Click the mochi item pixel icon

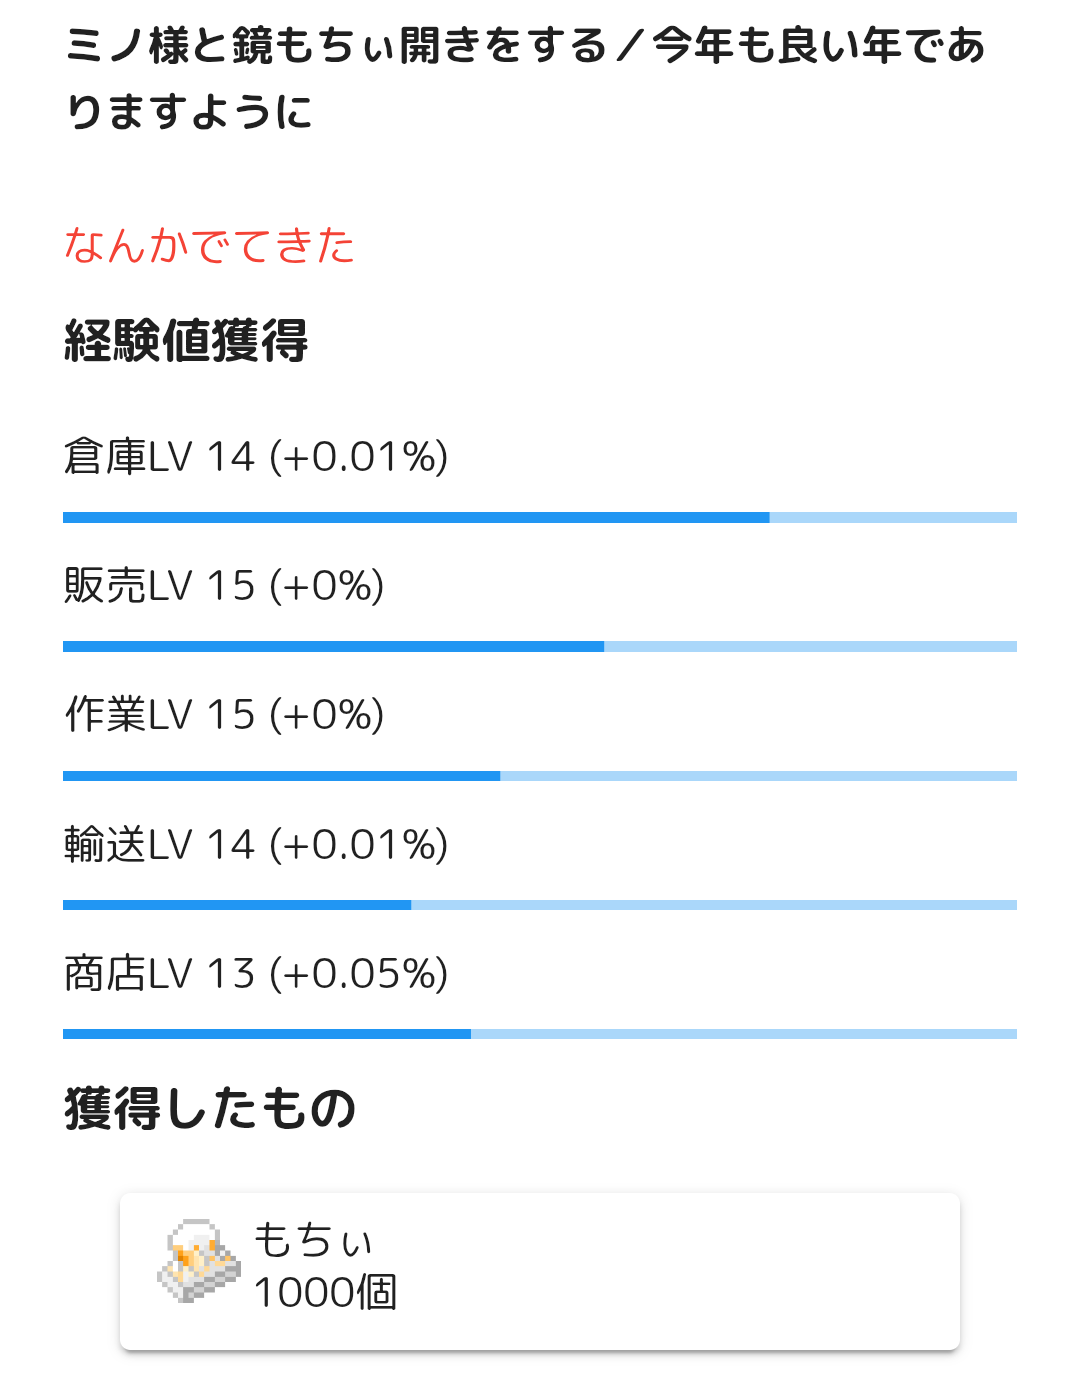point(199,1261)
